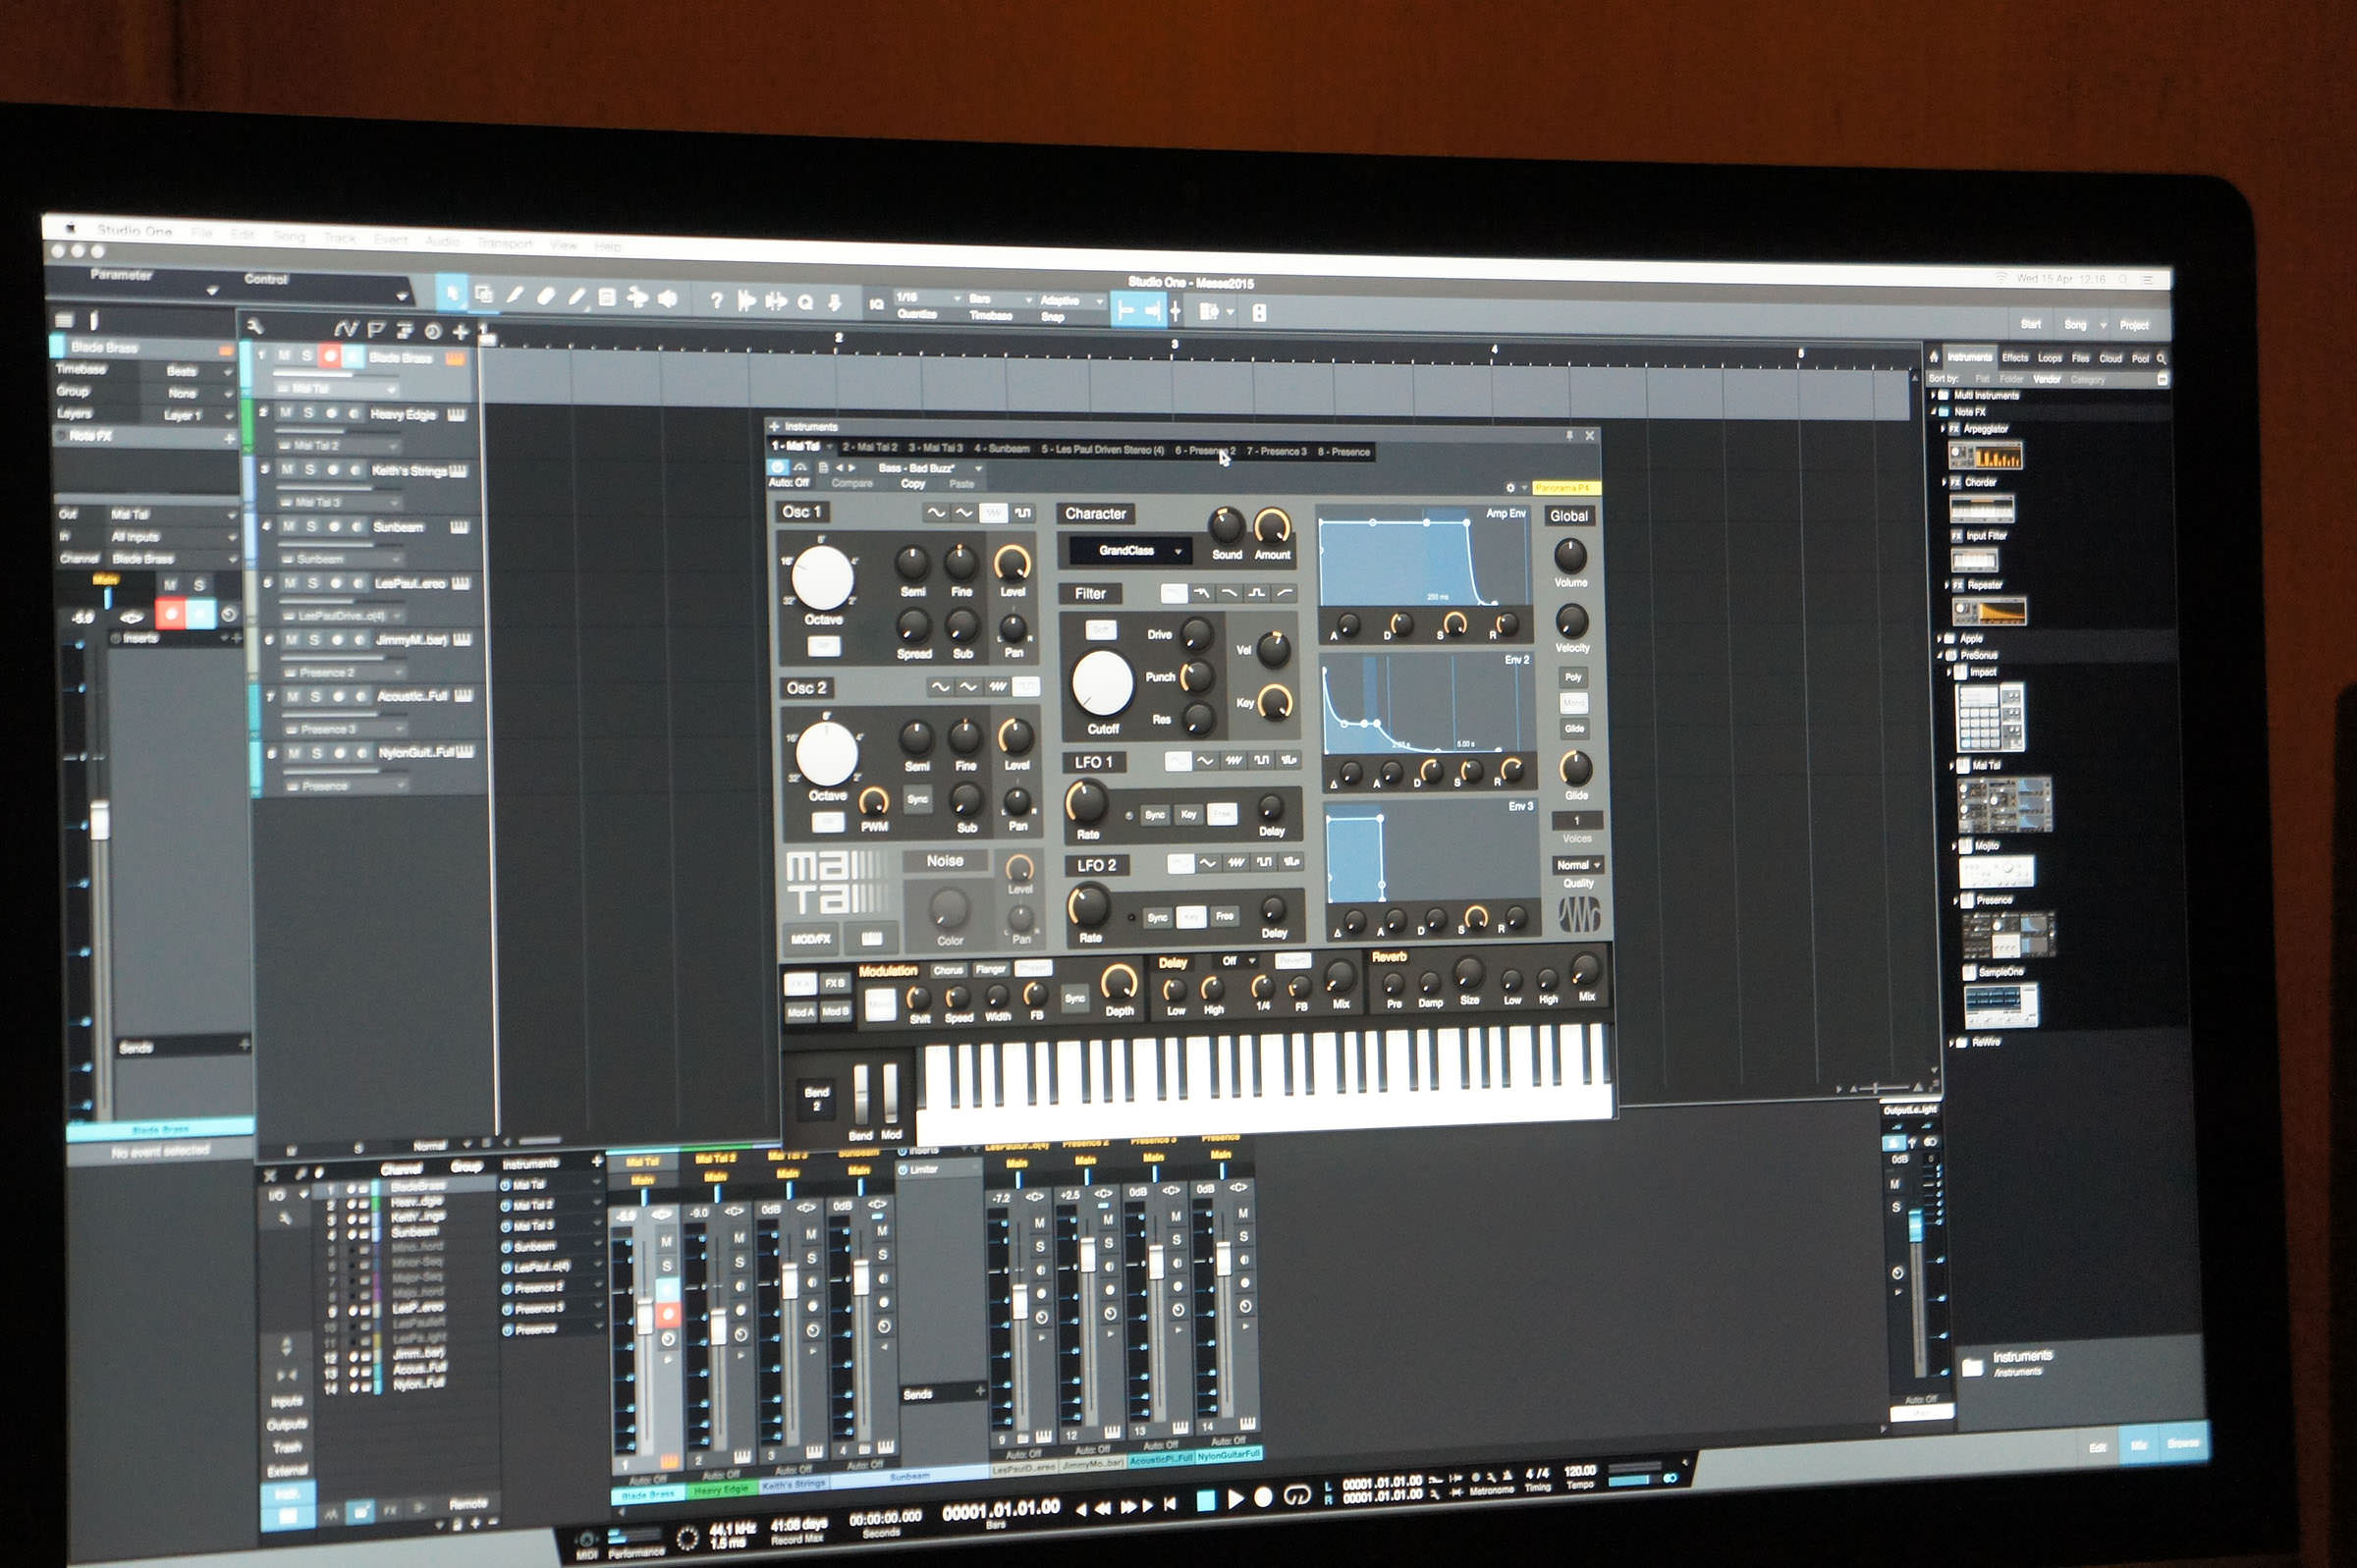Image resolution: width=2357 pixels, height=1568 pixels.
Task: Open the Normal quality dropdown
Action: 1578,865
